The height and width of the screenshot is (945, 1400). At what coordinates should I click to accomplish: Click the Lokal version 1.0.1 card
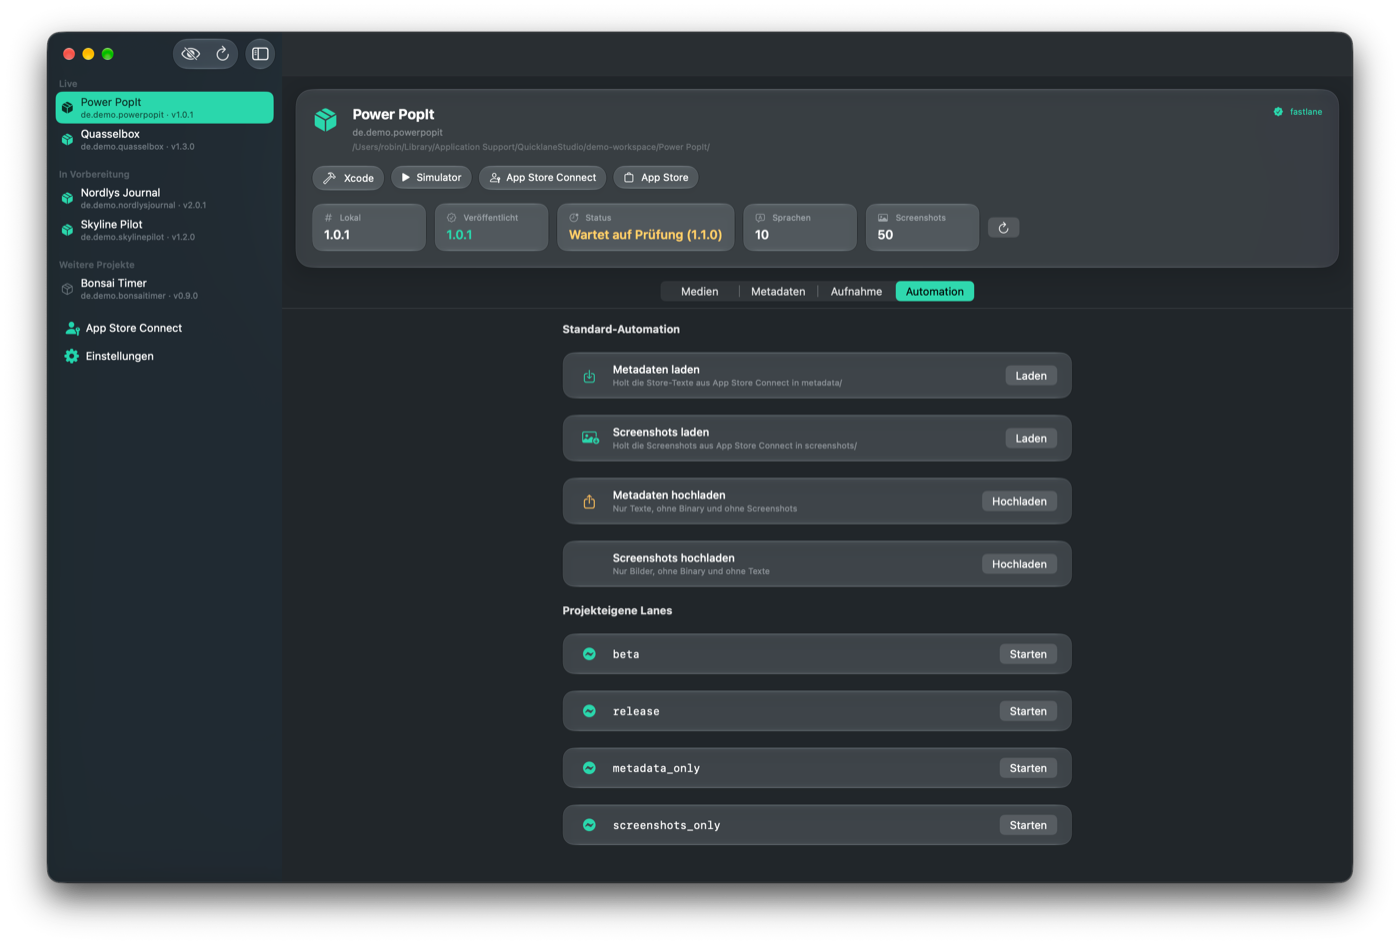369,227
